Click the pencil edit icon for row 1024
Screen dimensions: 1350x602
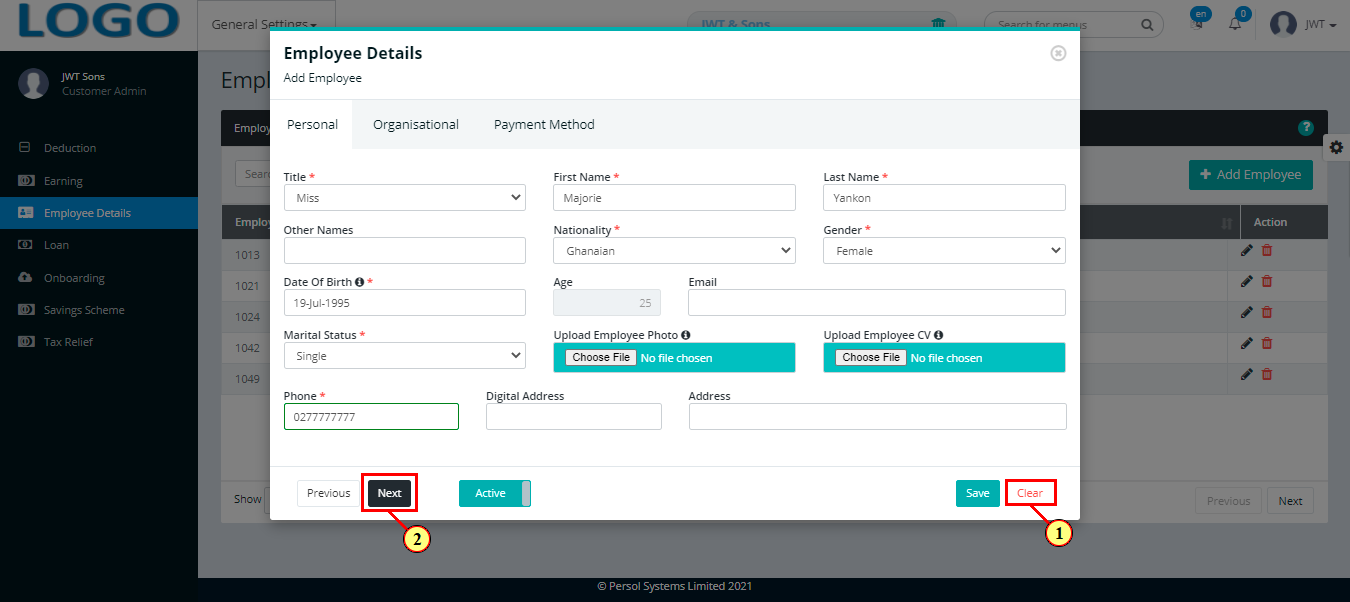(1246, 313)
